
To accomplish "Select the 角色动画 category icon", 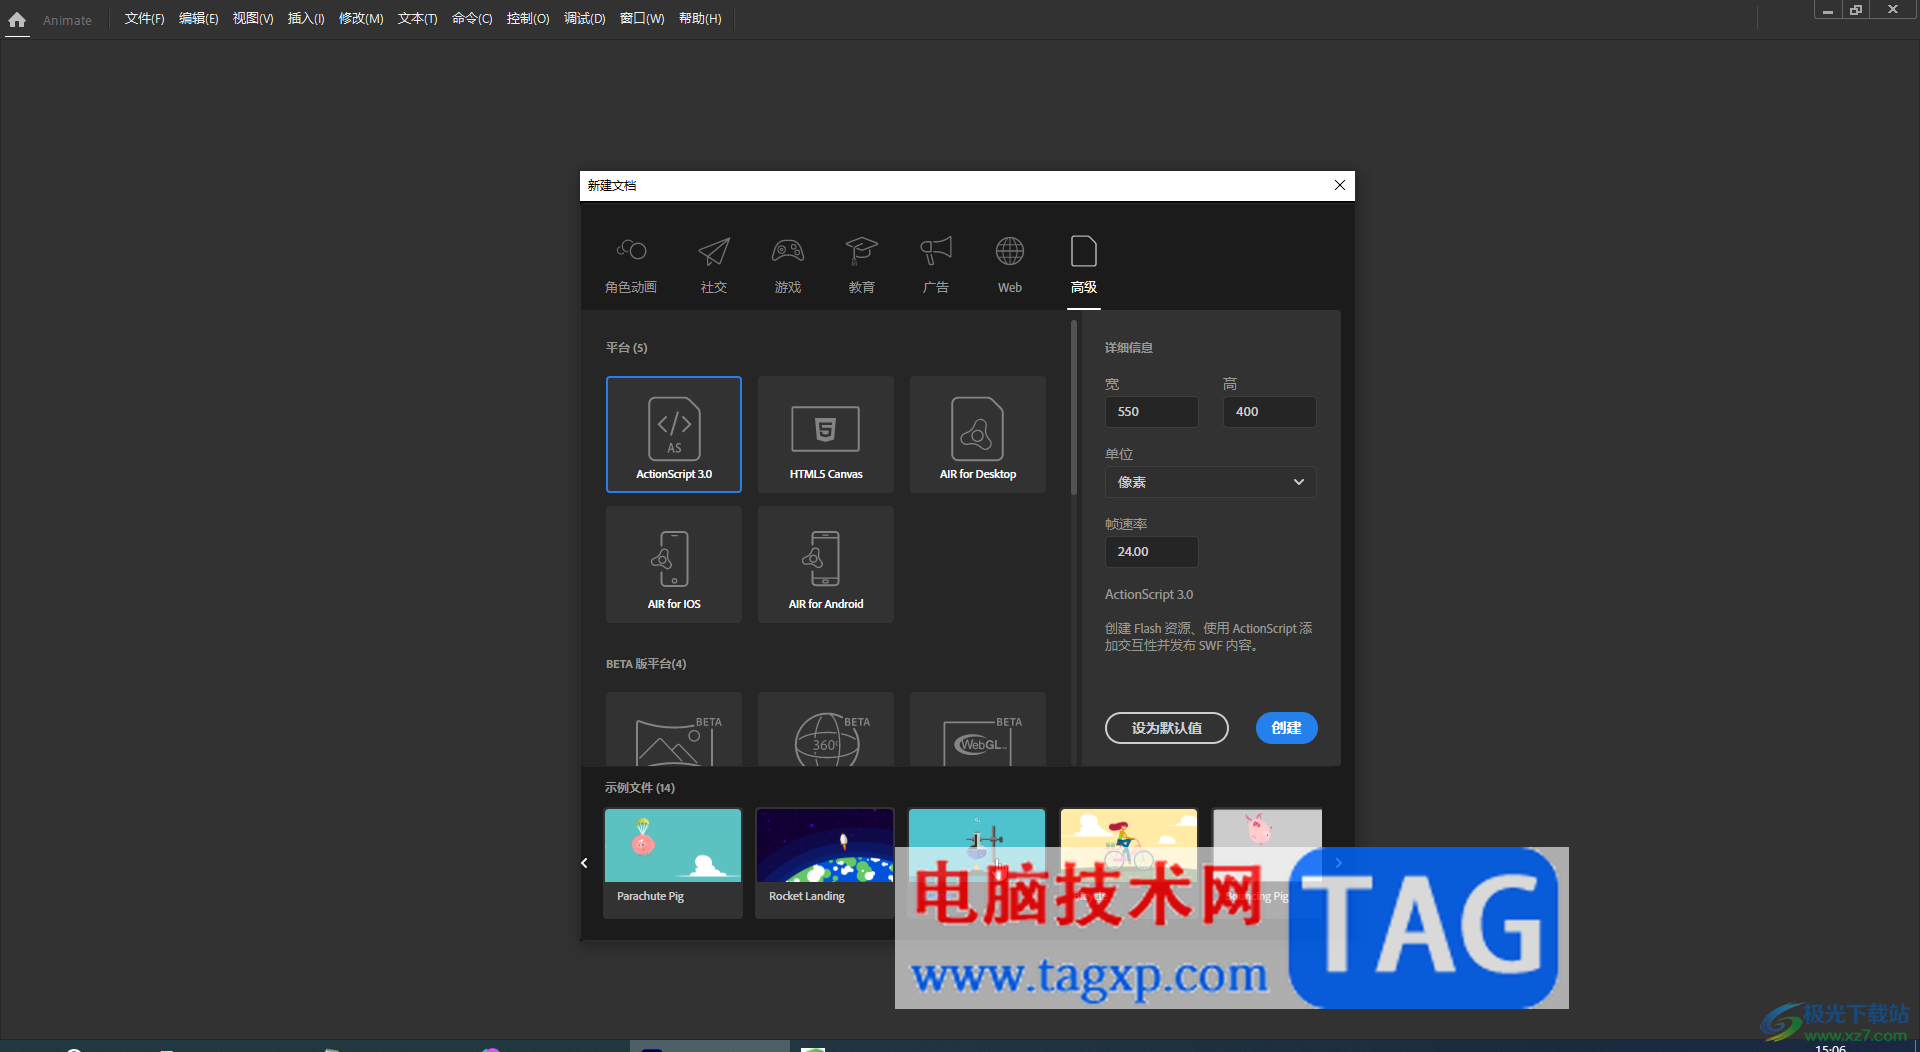I will click(x=631, y=264).
